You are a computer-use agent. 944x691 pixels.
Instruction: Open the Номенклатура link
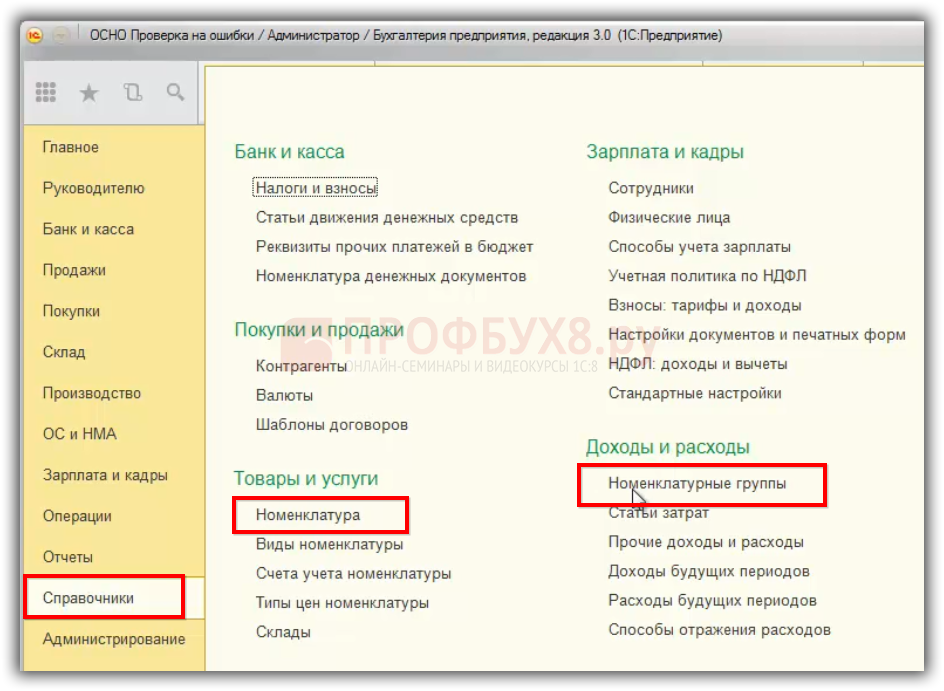tap(307, 515)
